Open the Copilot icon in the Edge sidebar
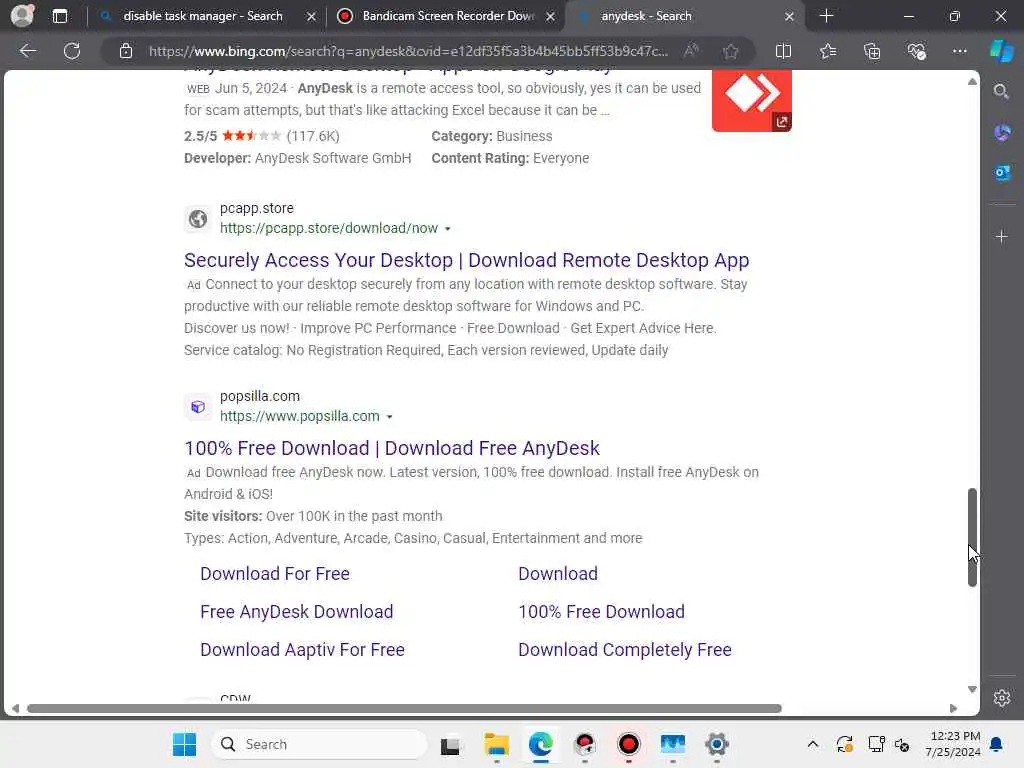Screen dimensions: 1024x768 pos(1002,51)
